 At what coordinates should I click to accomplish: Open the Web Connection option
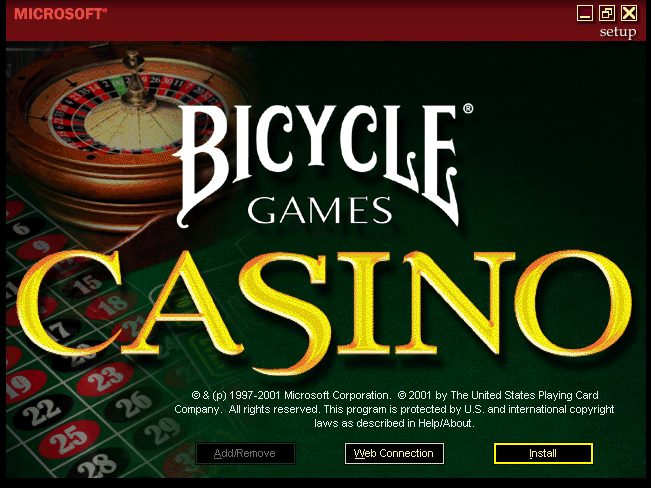pos(394,453)
